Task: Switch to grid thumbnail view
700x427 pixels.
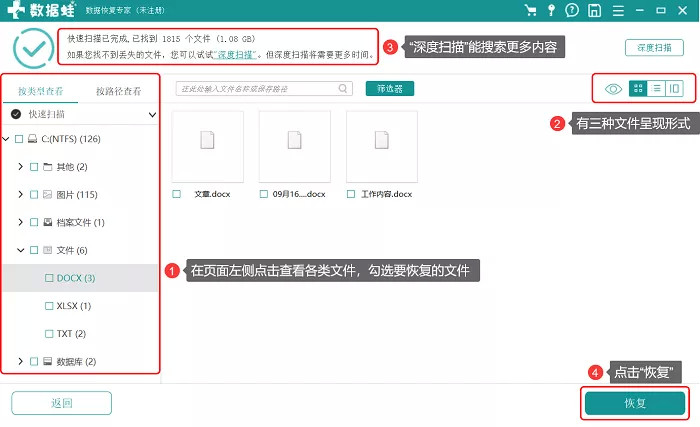Action: 638,88
